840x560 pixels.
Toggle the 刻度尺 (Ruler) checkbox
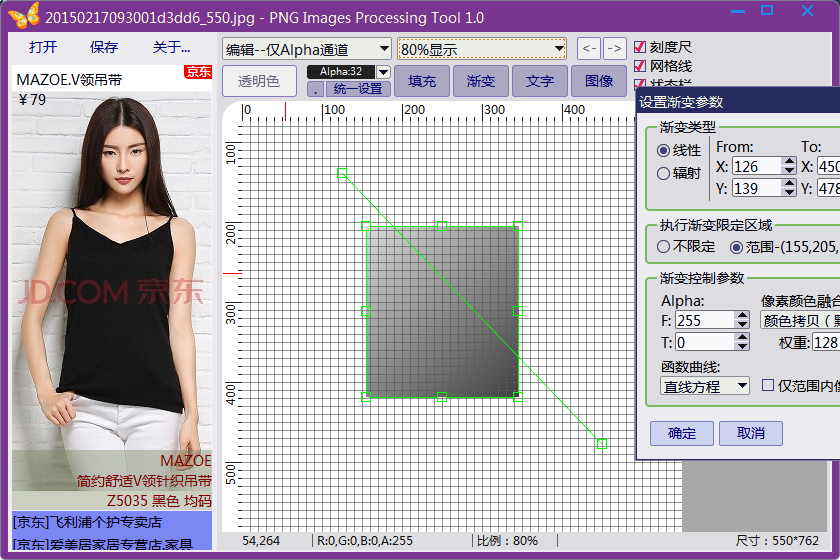pos(641,47)
